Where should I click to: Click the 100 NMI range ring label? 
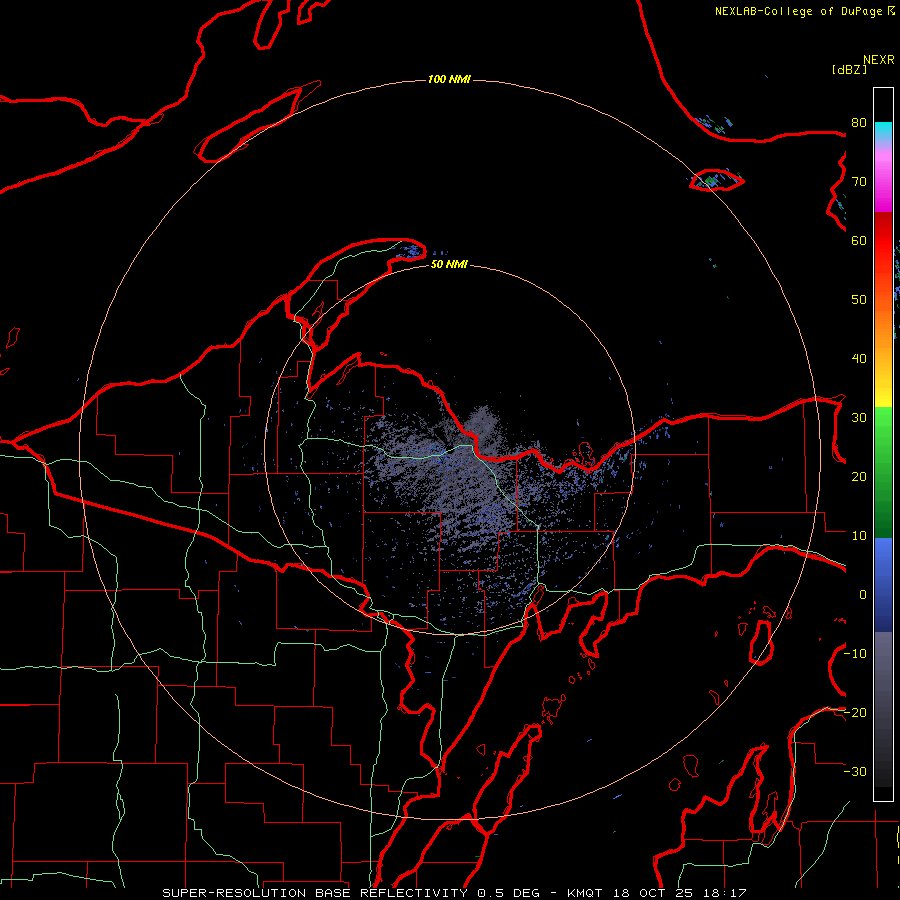(449, 79)
